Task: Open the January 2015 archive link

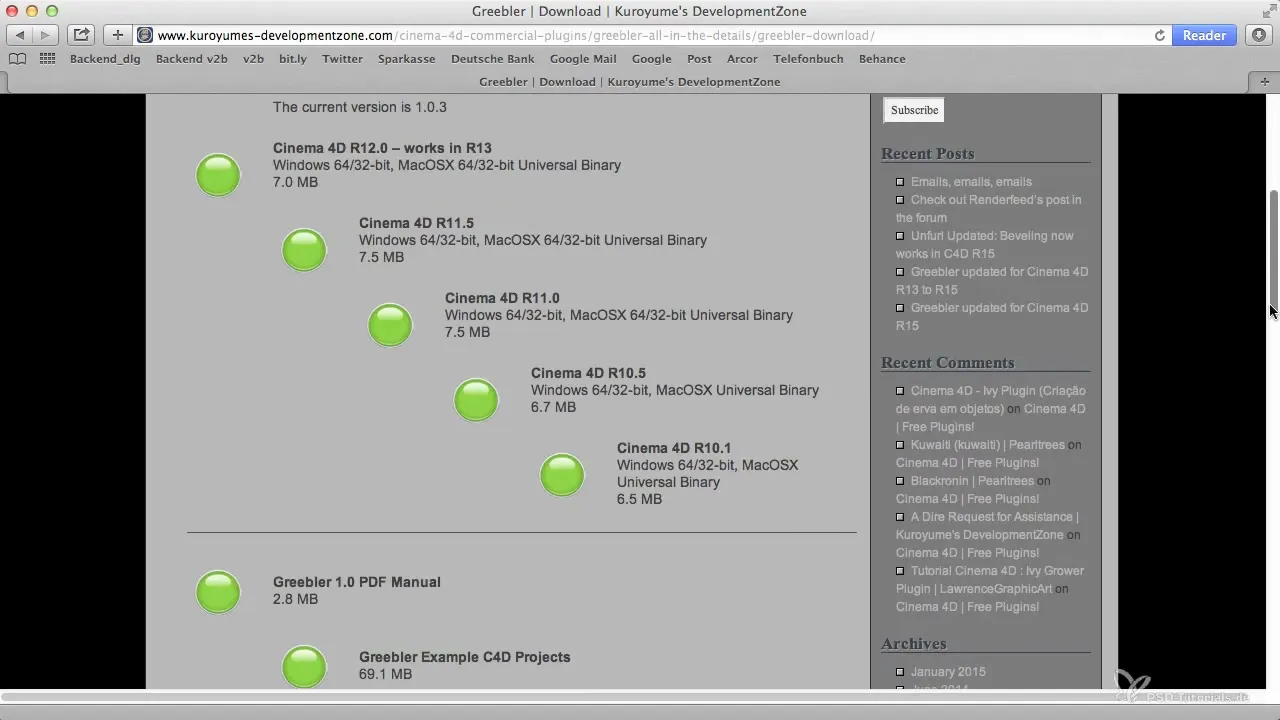Action: tap(947, 672)
